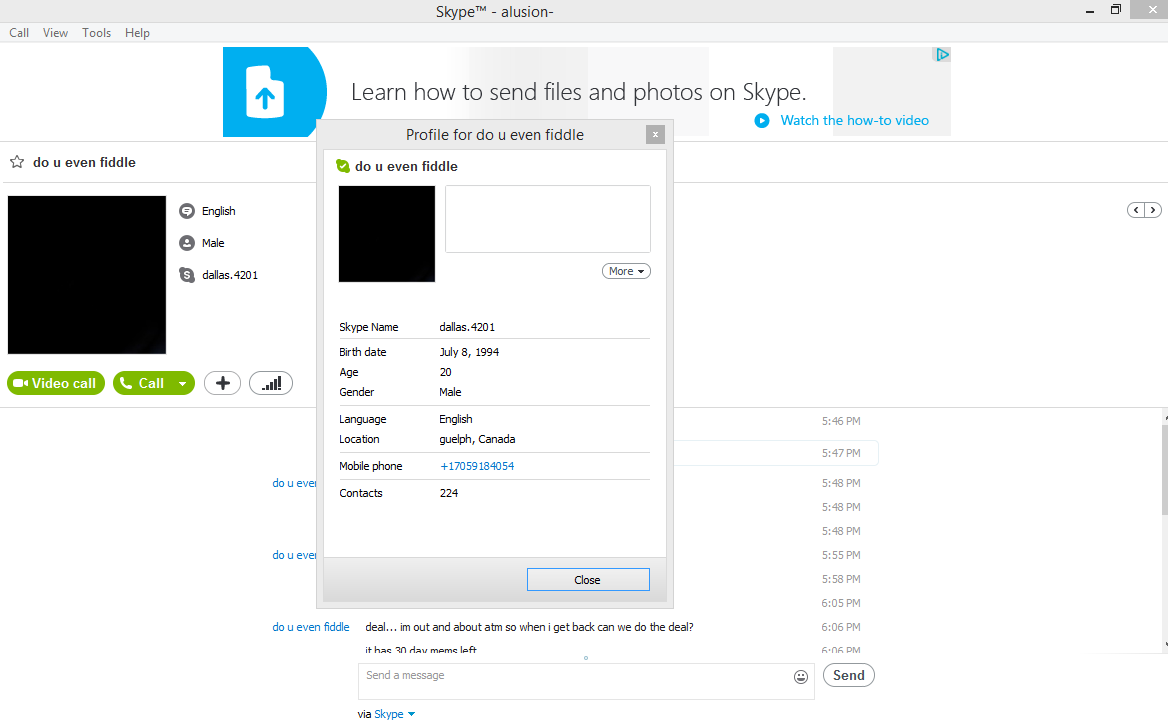Select birth date July 8, 1994
The image size is (1168, 724).
(469, 352)
